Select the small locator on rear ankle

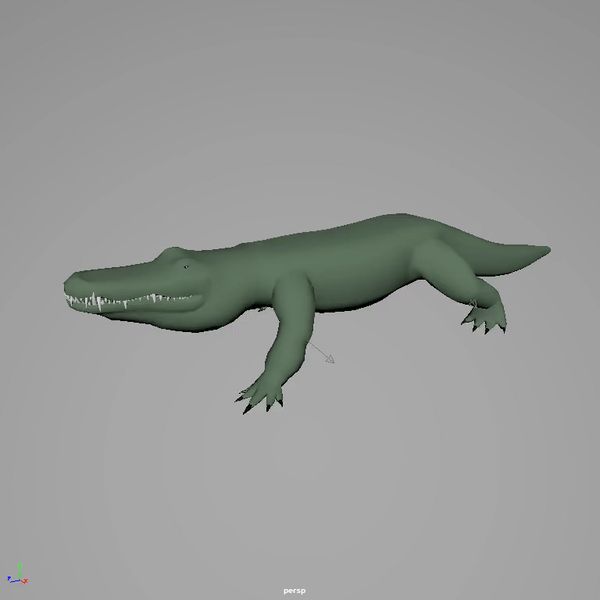(x=472, y=301)
